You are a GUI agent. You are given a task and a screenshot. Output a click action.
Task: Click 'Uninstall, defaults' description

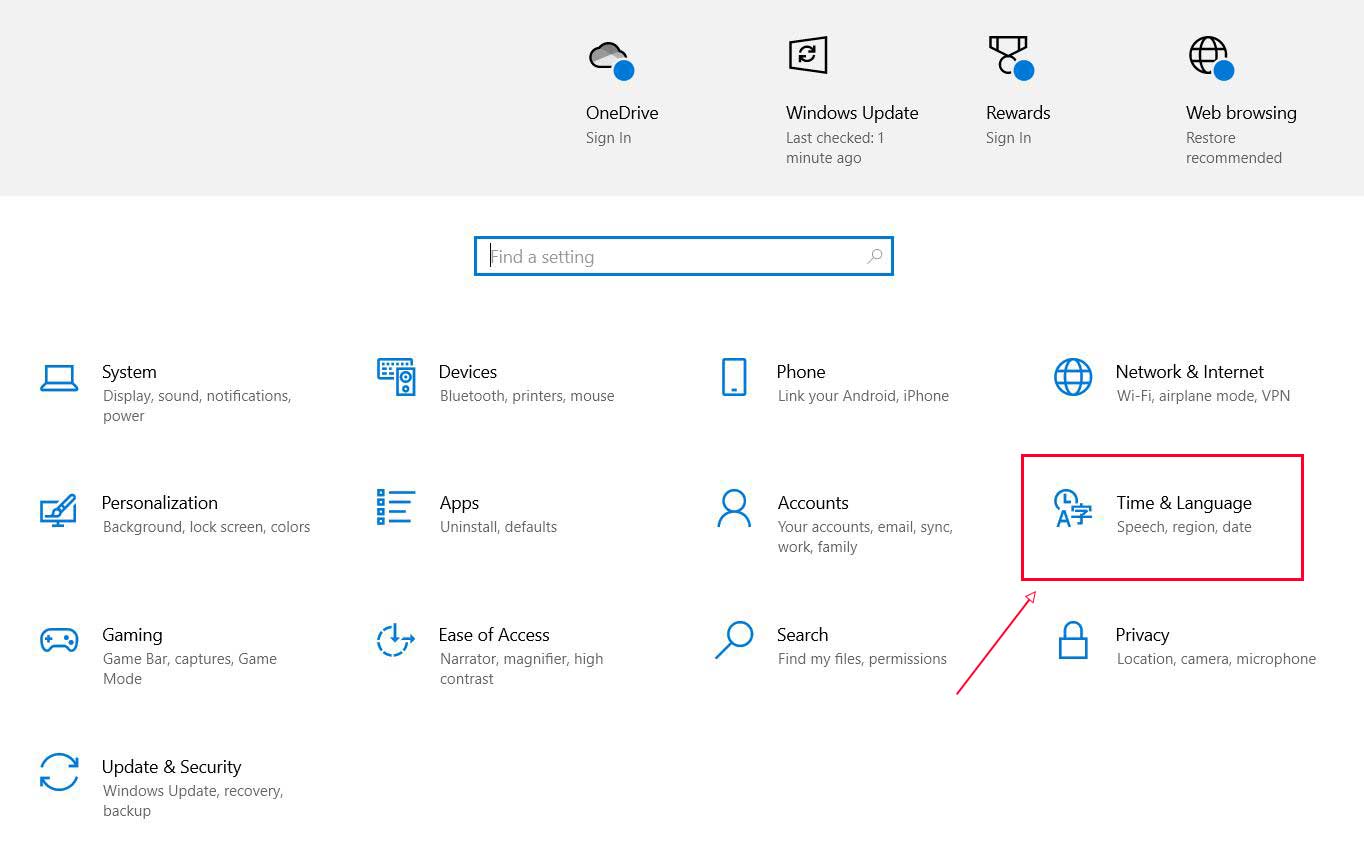point(498,527)
